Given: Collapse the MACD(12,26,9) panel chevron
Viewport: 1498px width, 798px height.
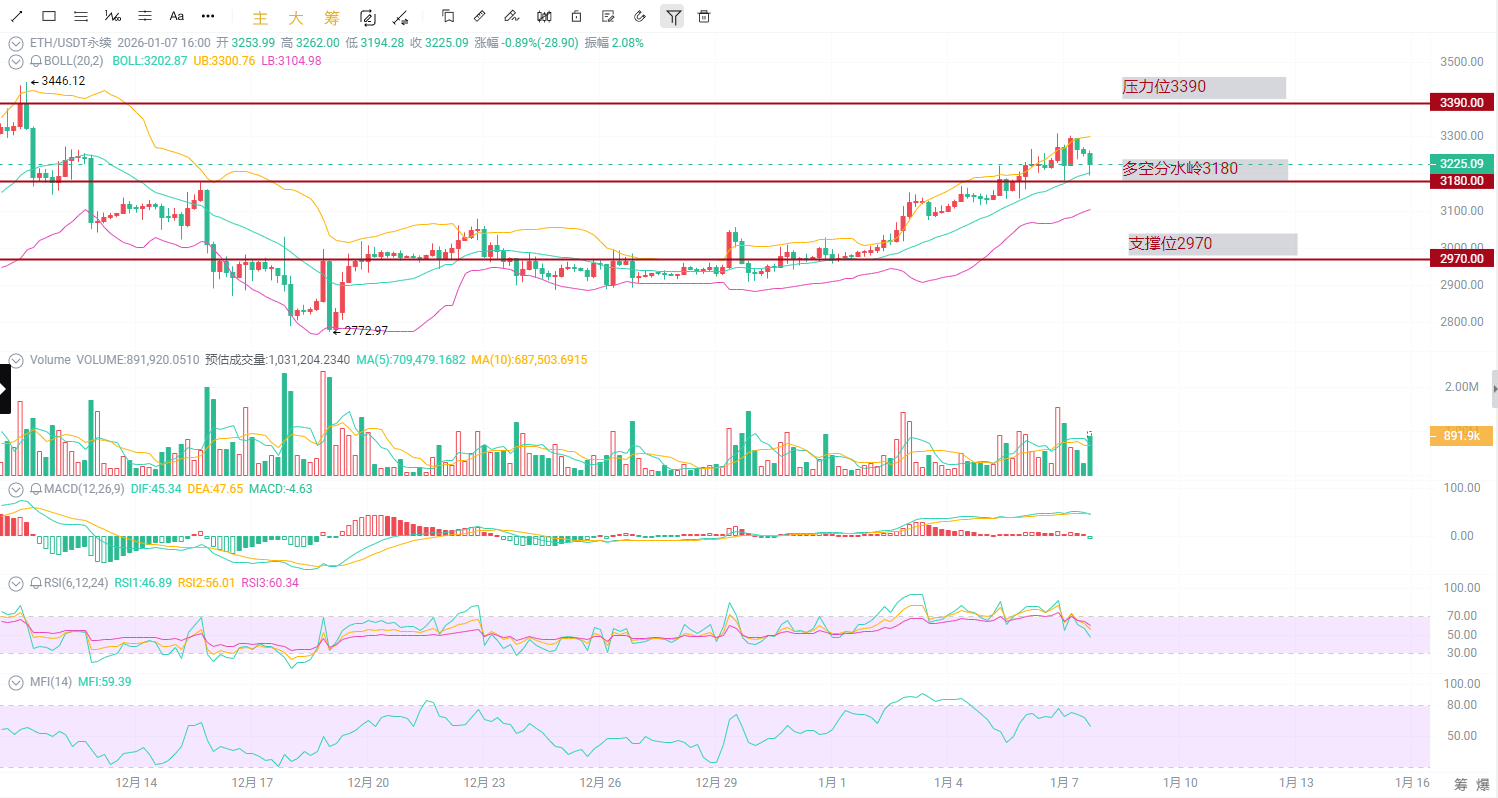Looking at the screenshot, I should point(16,489).
